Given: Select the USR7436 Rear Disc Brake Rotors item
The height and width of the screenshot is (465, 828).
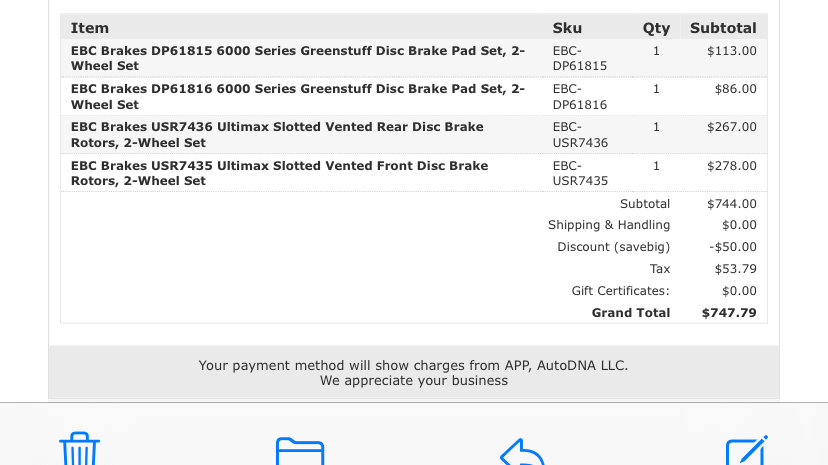Looking at the screenshot, I should tap(277, 135).
